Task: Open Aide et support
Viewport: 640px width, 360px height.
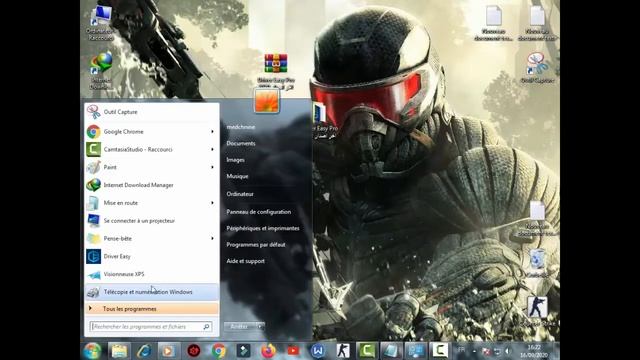Action: coord(245,261)
